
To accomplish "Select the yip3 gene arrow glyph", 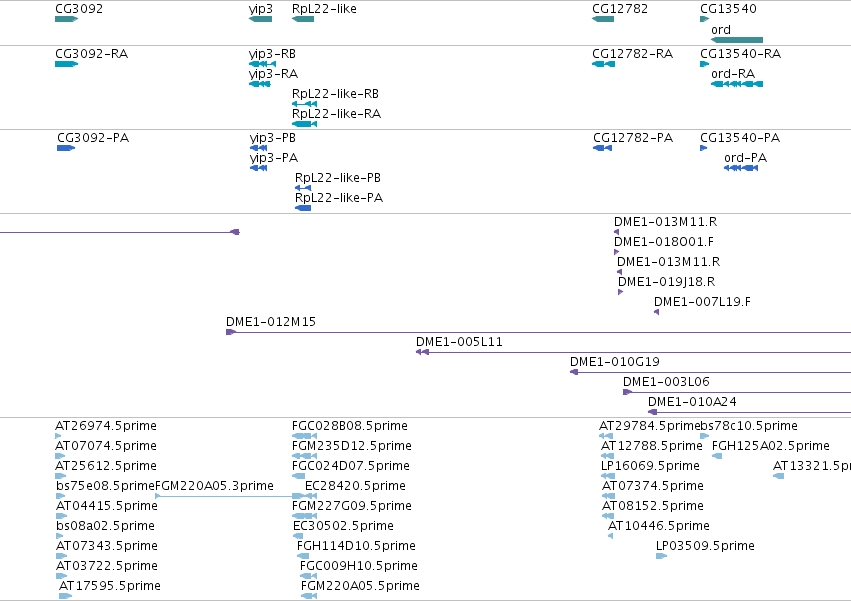I will (261, 19).
